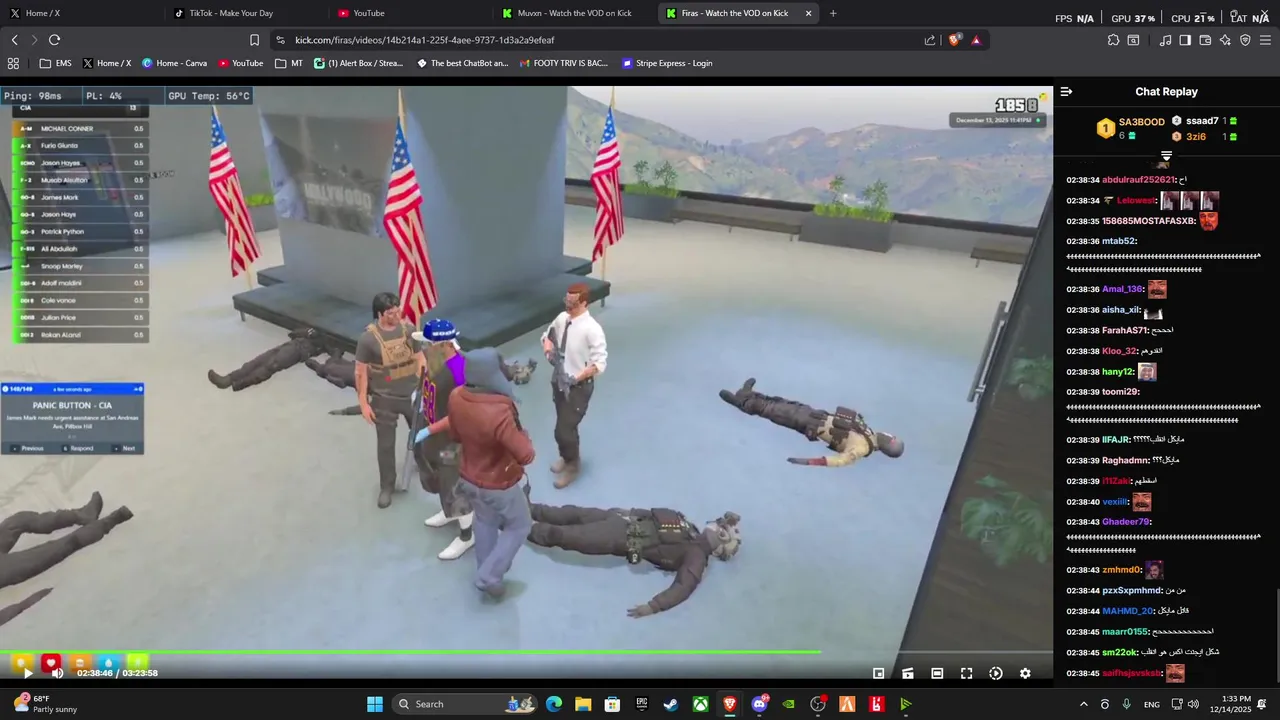Open a new browser tab
Viewport: 1280px width, 720px height.
click(833, 13)
